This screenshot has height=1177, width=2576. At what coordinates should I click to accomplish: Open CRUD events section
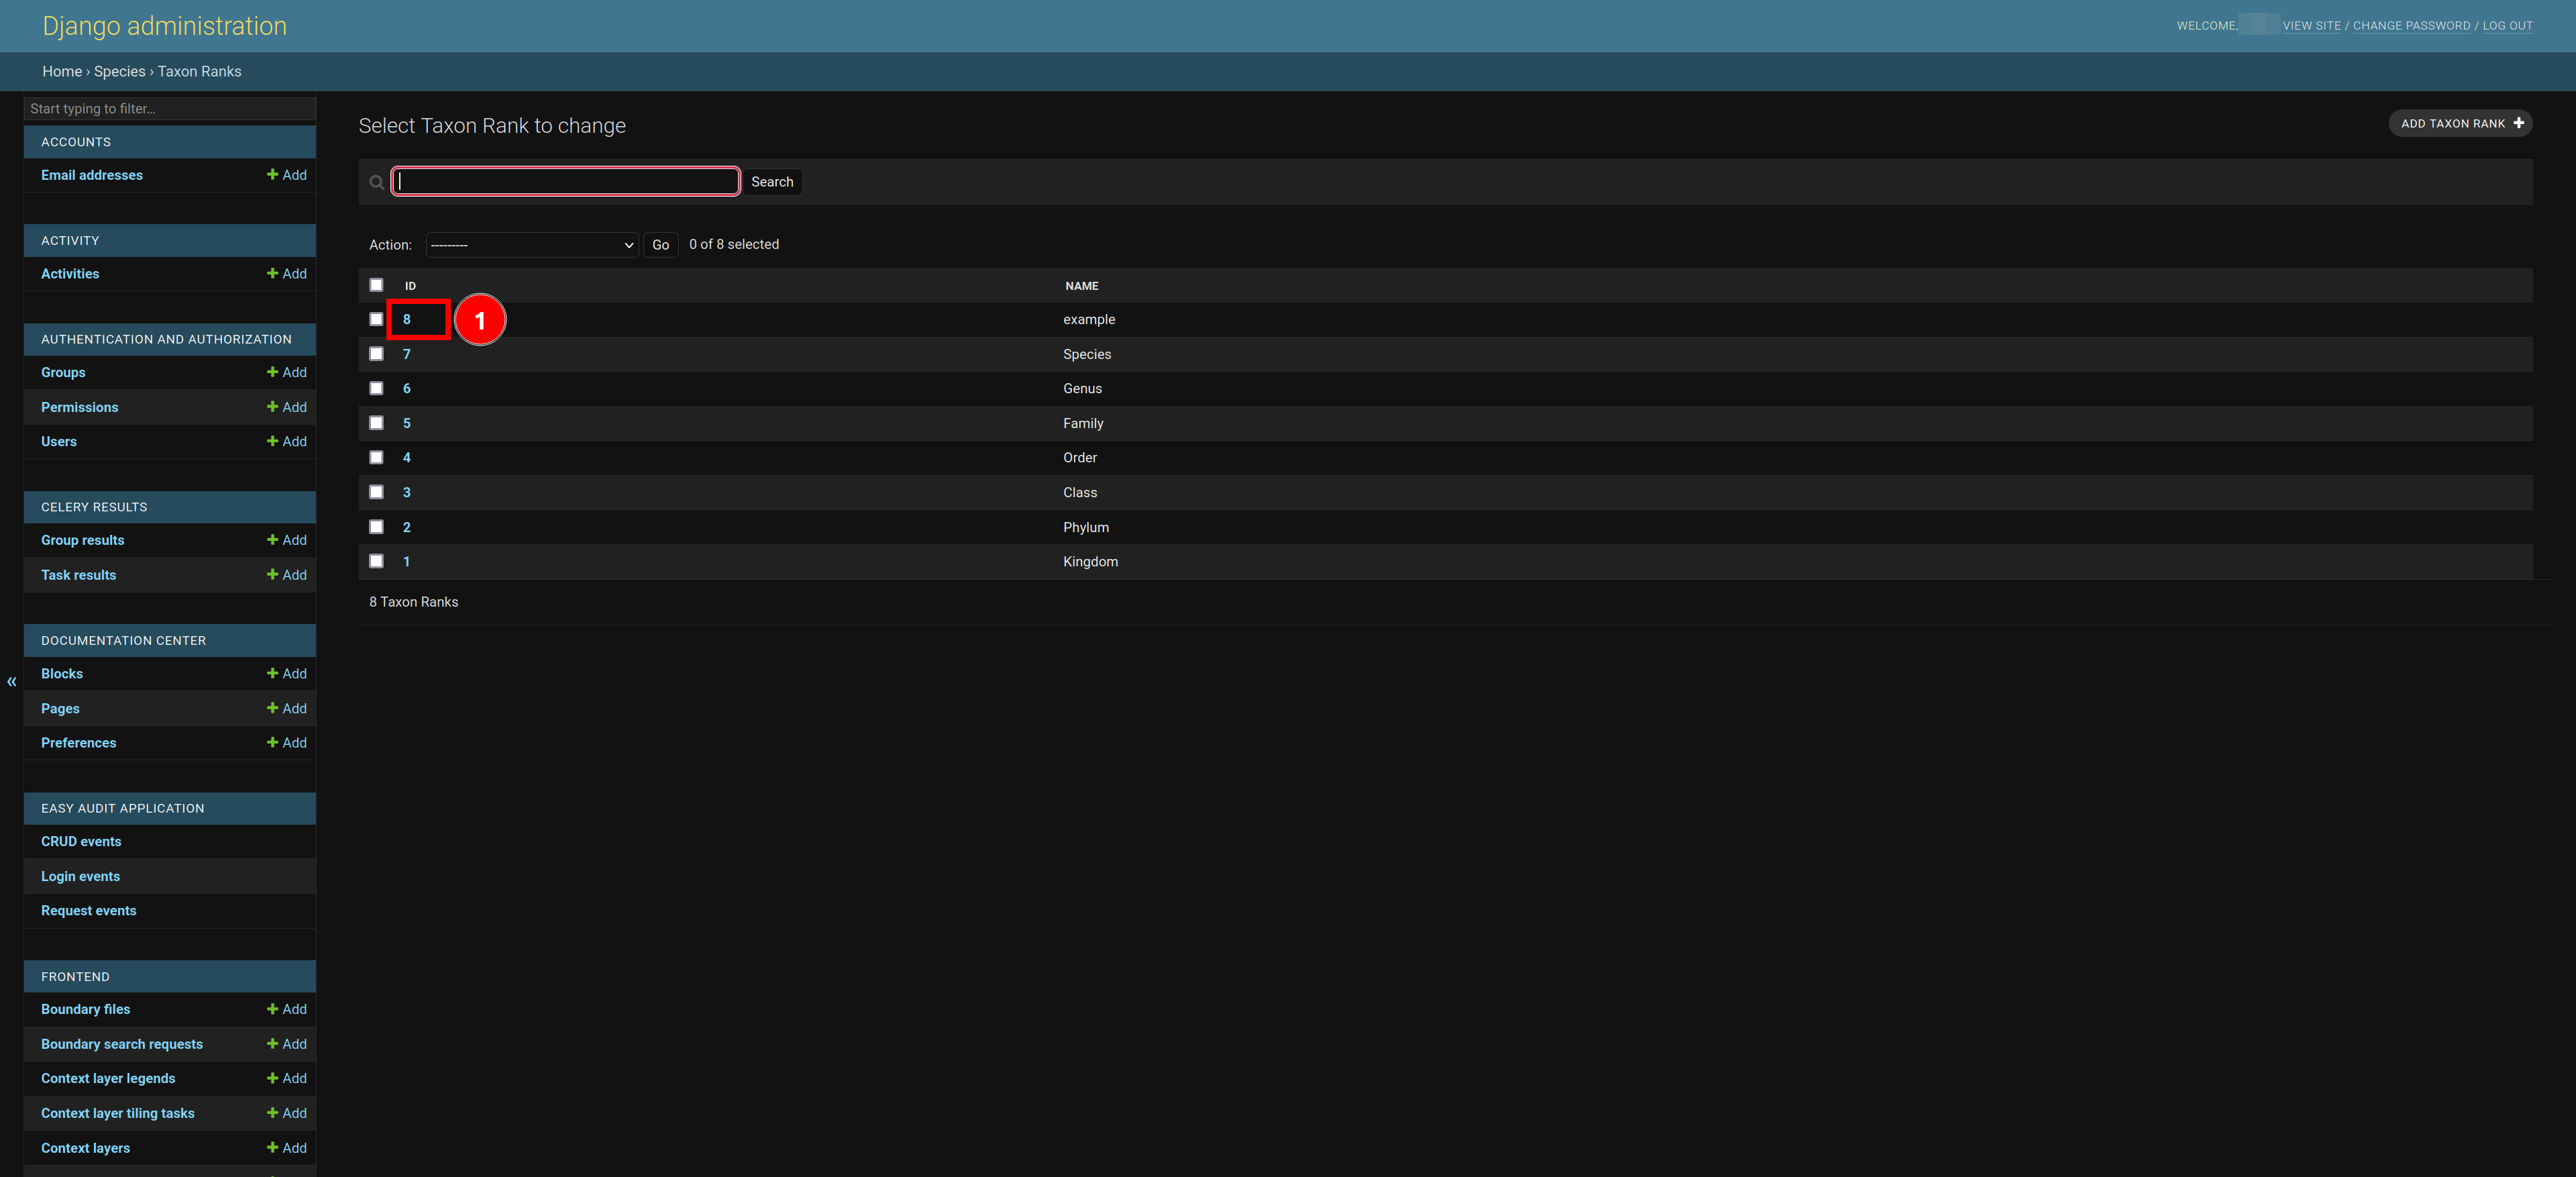tap(80, 840)
